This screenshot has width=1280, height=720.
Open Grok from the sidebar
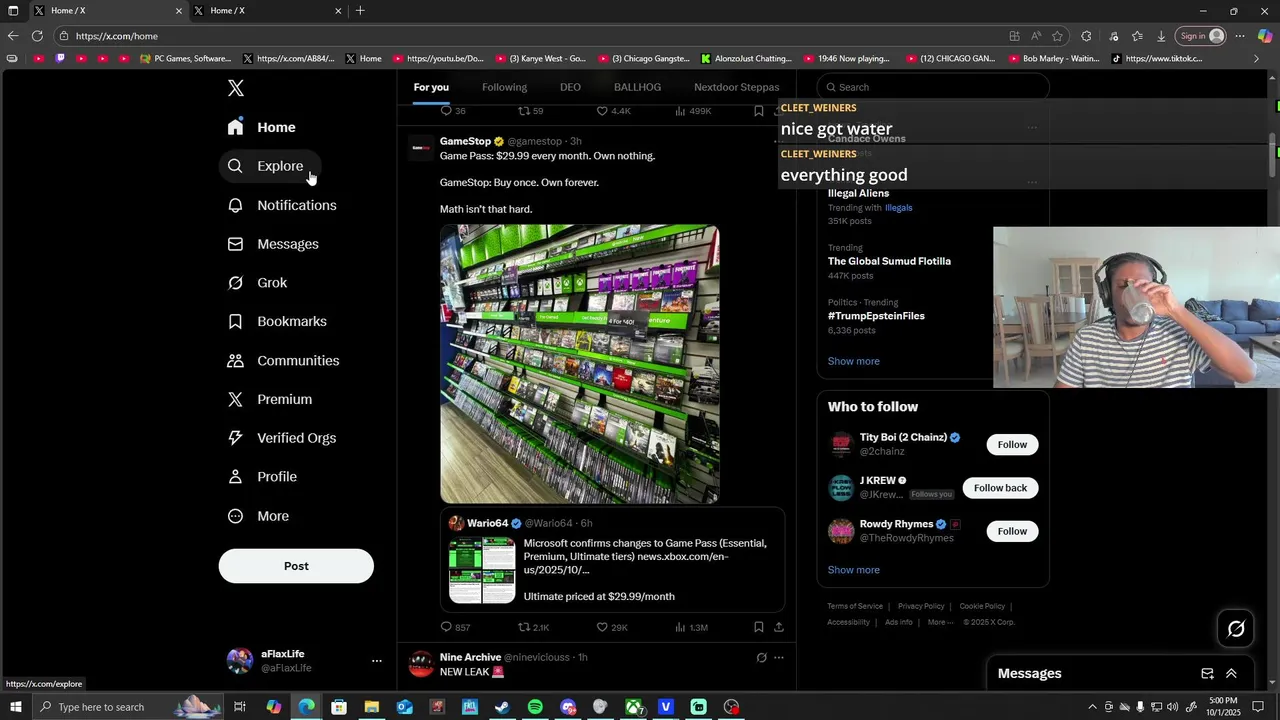coord(258,283)
